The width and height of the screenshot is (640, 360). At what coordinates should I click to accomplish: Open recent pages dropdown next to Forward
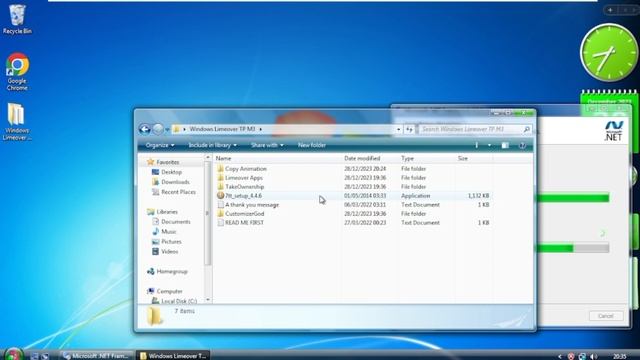tap(167, 129)
